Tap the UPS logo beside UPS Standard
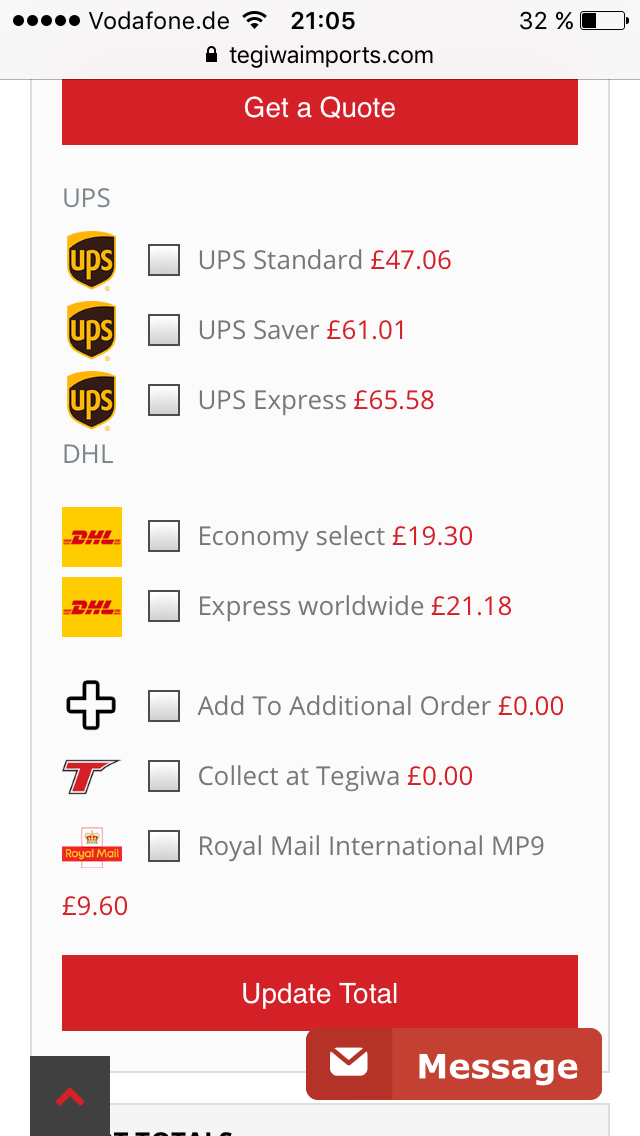Viewport: 640px width, 1136px height. 91,261
